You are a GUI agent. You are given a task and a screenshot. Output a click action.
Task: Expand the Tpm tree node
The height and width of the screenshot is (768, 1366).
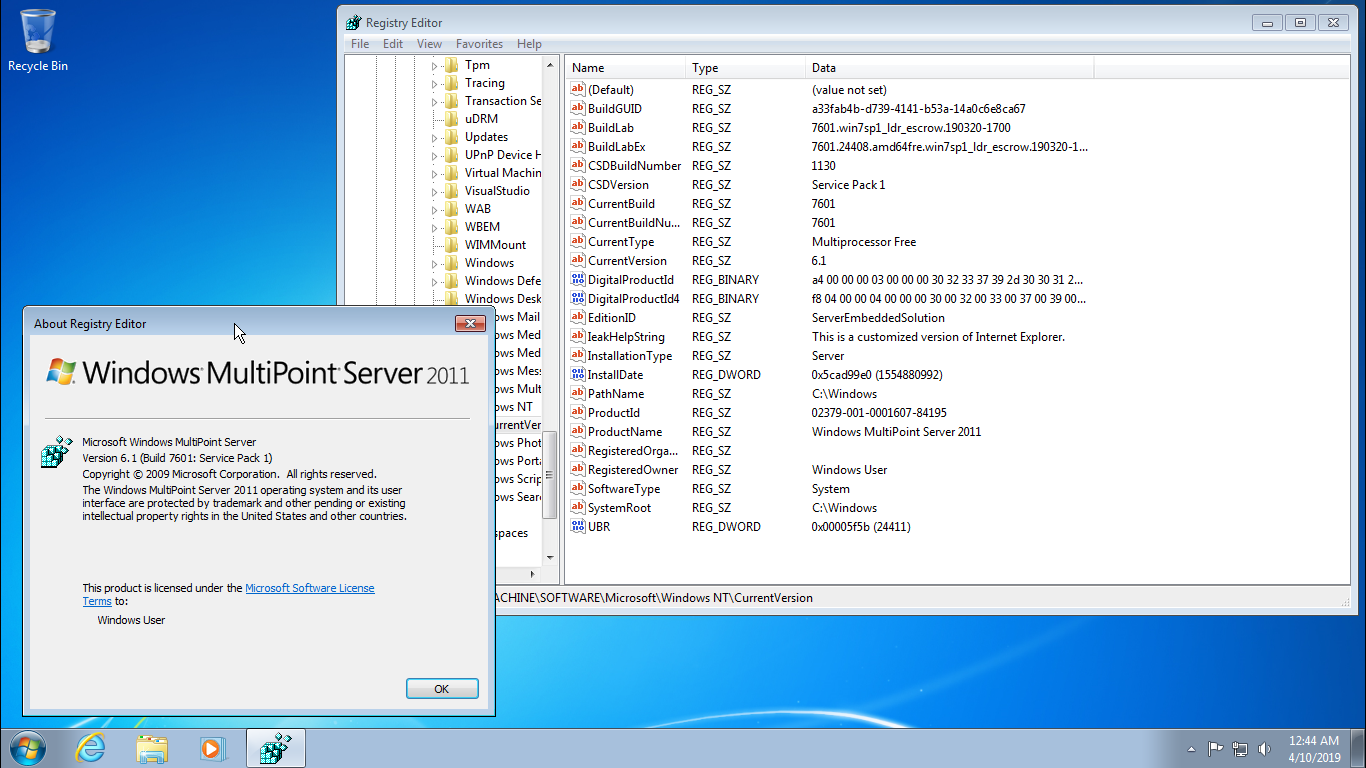coord(435,66)
